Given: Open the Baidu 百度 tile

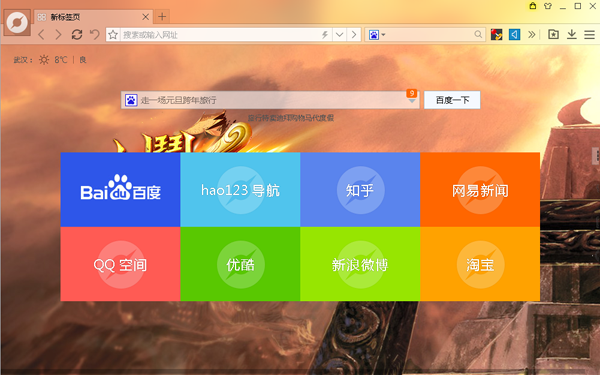Looking at the screenshot, I should pos(120,189).
